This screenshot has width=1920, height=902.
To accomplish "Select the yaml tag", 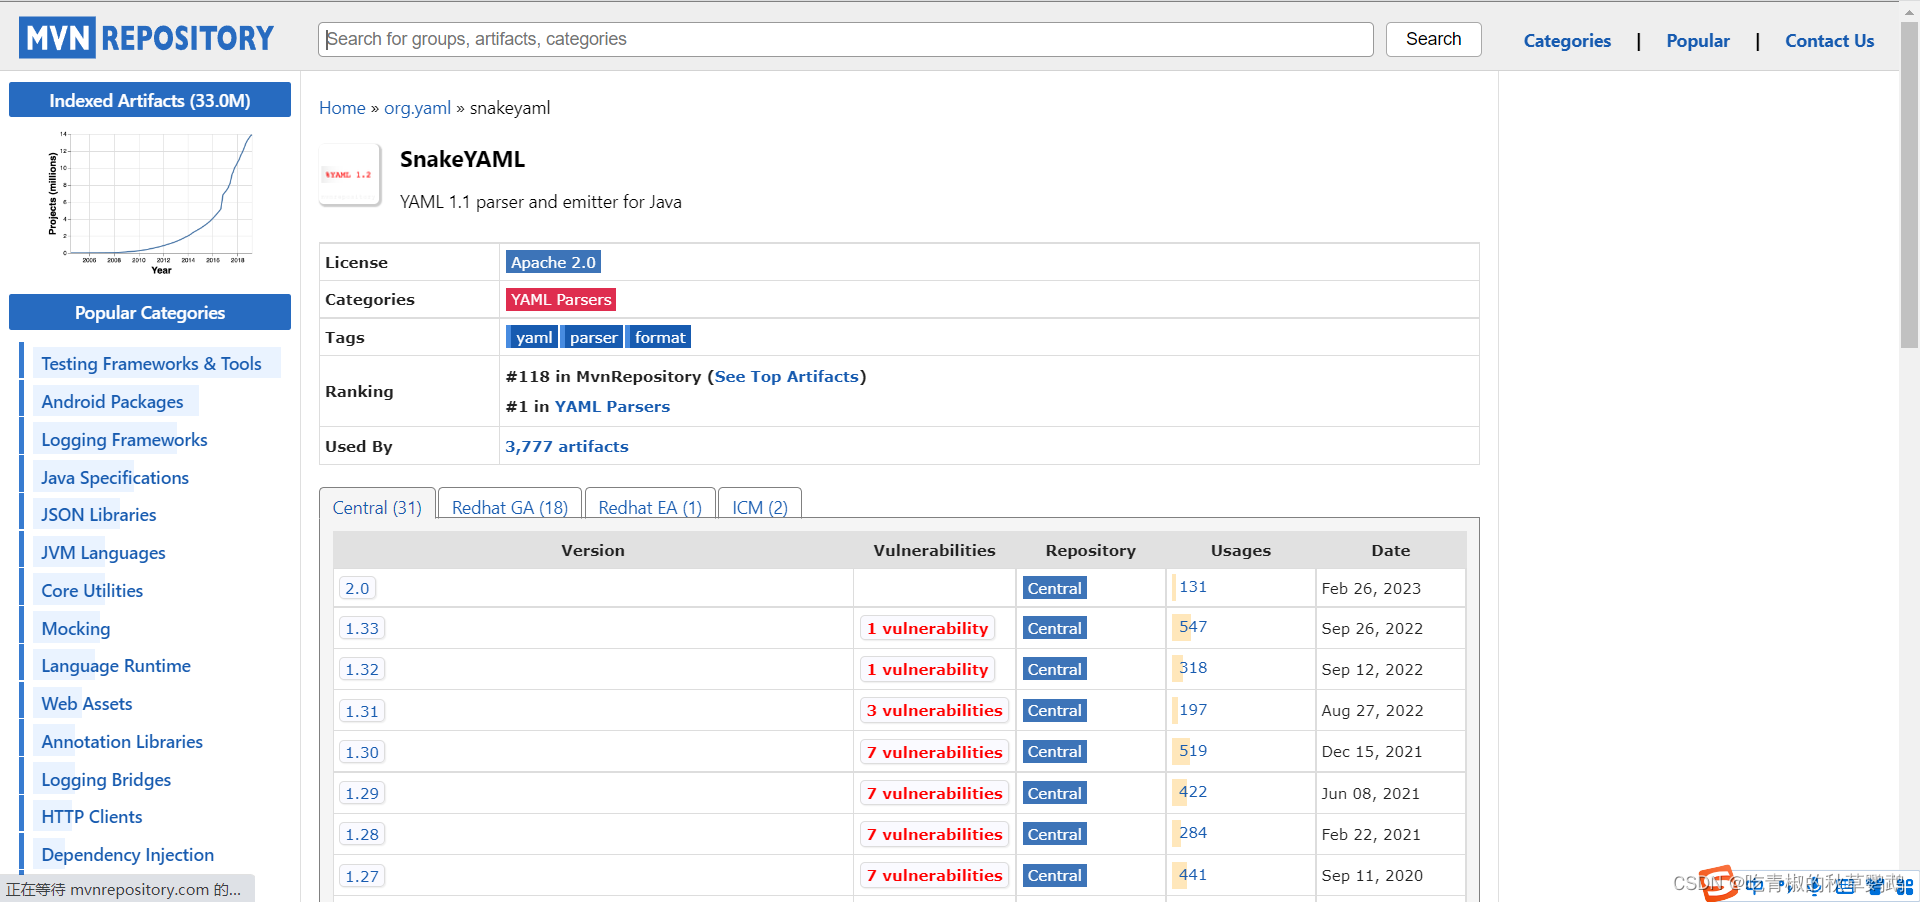I will pos(532,337).
